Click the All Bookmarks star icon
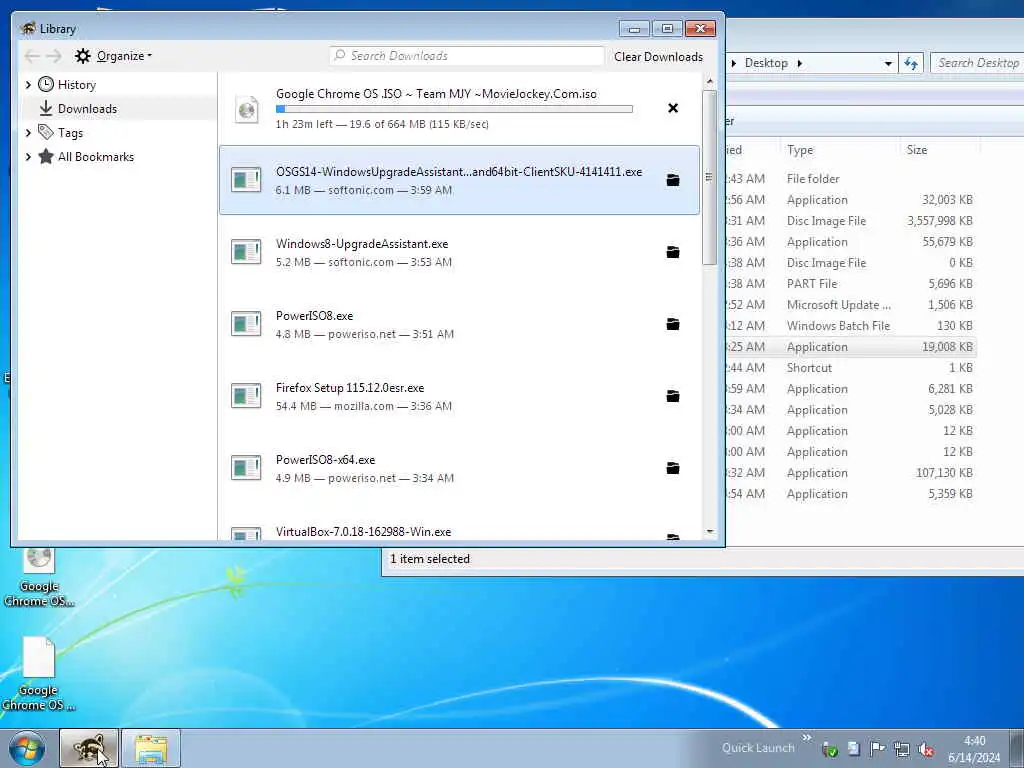Image resolution: width=1024 pixels, height=768 pixels. [x=46, y=156]
